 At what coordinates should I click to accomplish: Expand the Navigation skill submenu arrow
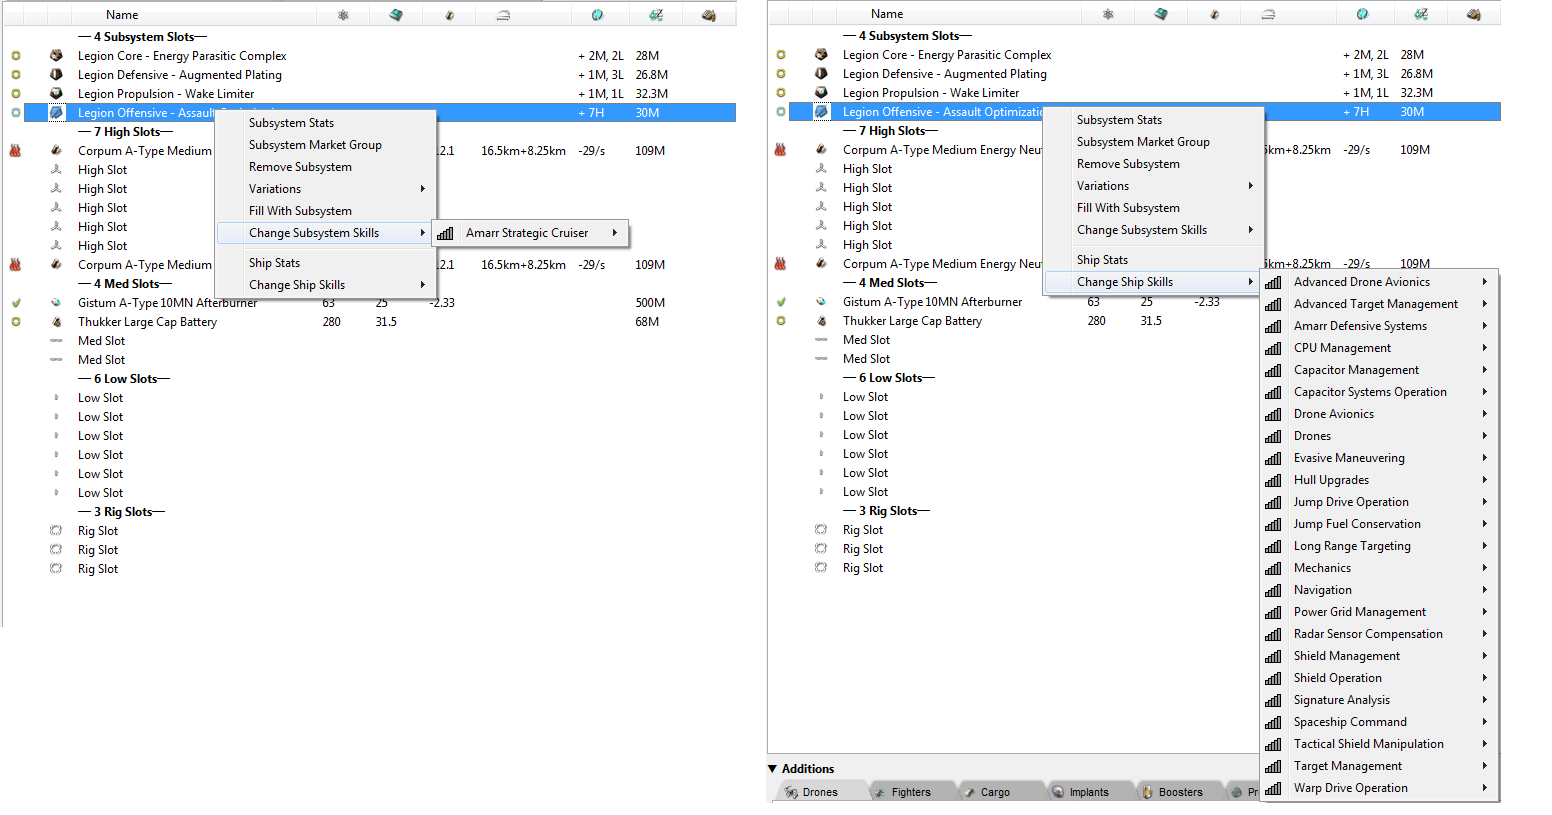click(1486, 589)
